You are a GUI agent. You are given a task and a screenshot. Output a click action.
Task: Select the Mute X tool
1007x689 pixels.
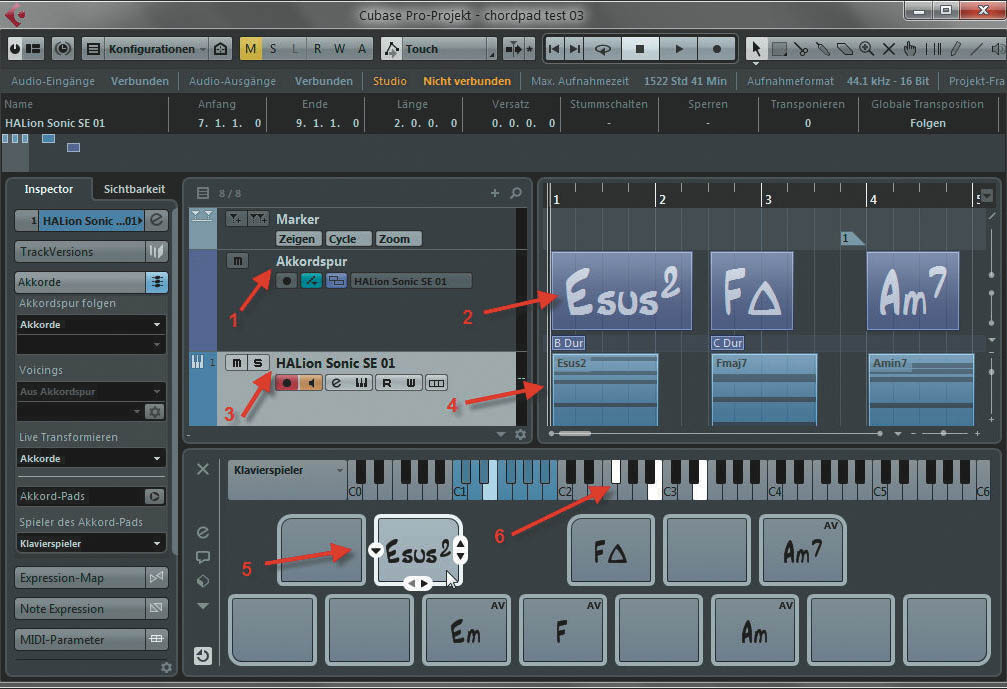(x=889, y=49)
